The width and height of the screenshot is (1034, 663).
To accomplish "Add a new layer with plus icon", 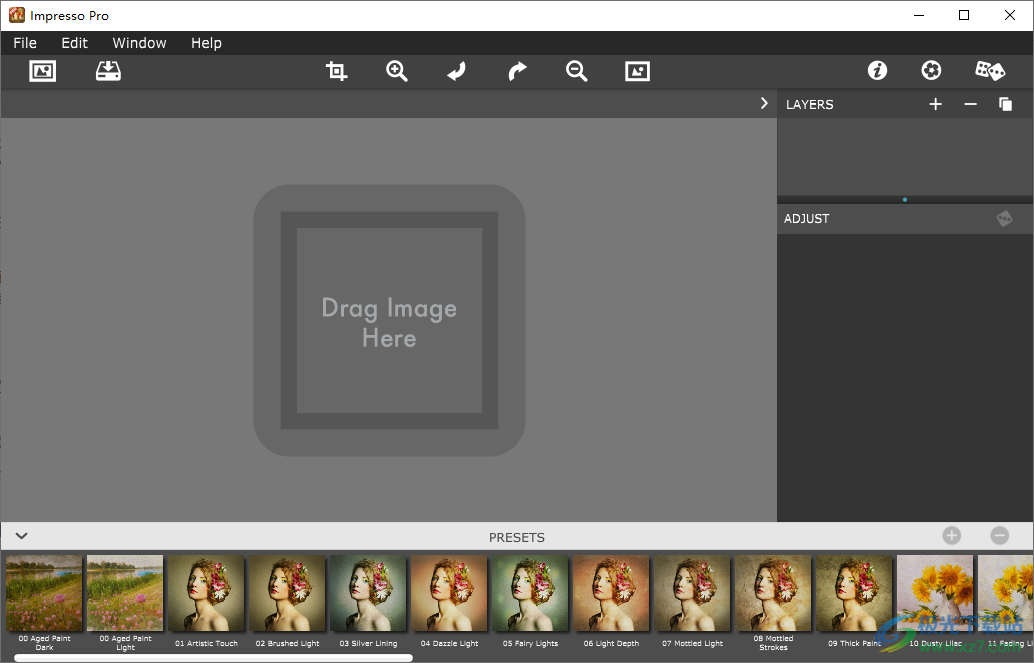I will click(x=935, y=104).
